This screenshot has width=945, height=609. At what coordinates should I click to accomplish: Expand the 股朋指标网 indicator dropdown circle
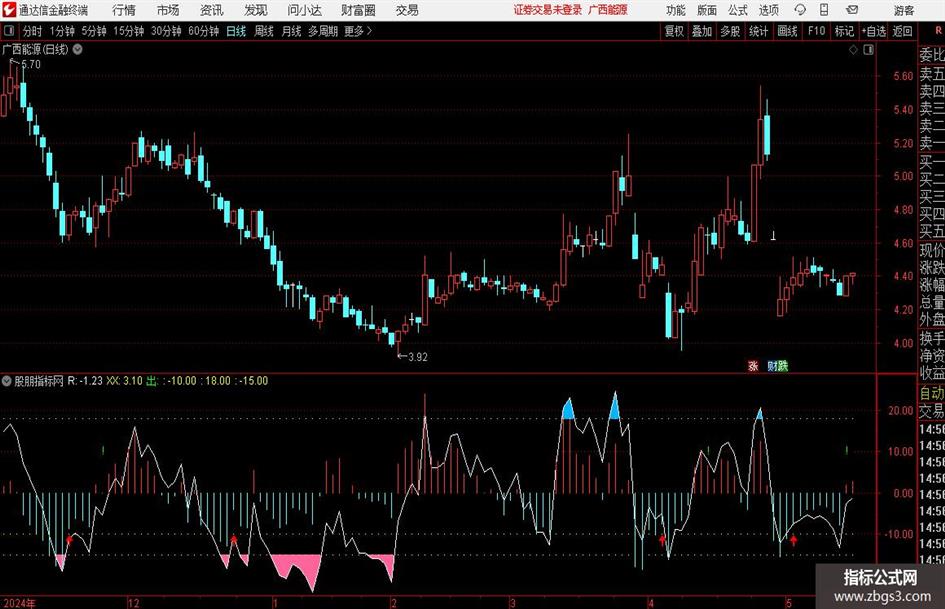pos(7,381)
